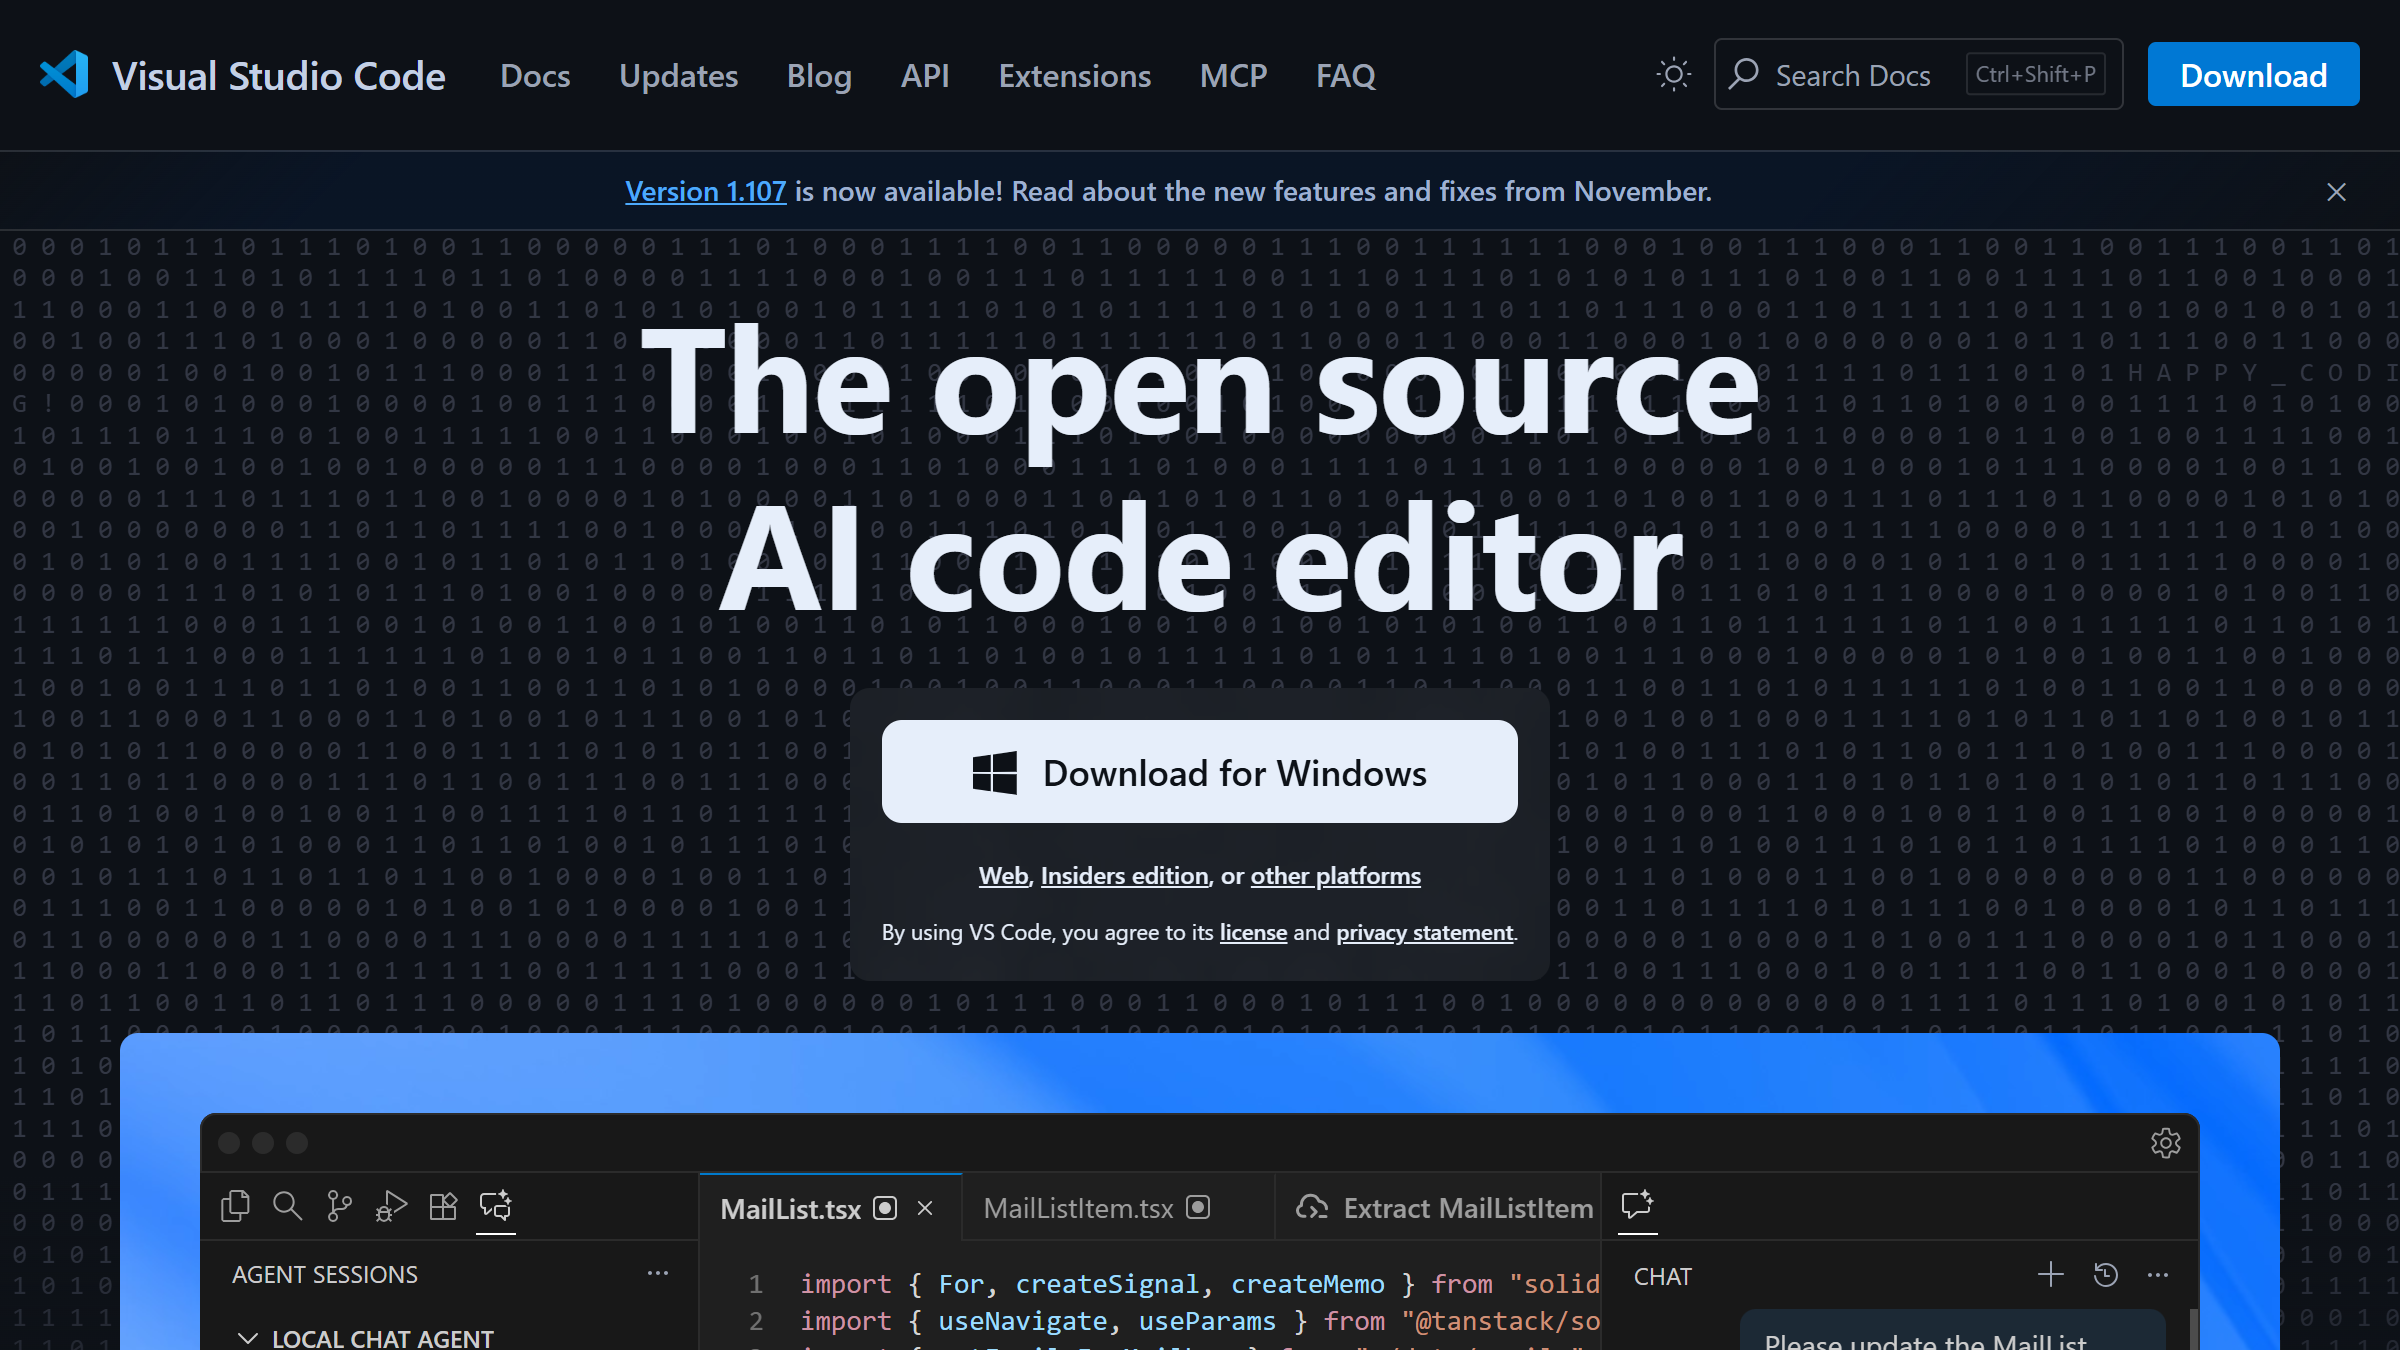Toggle the light/dark theme sun icon
Screen dimensions: 2400x1350
1673,75
